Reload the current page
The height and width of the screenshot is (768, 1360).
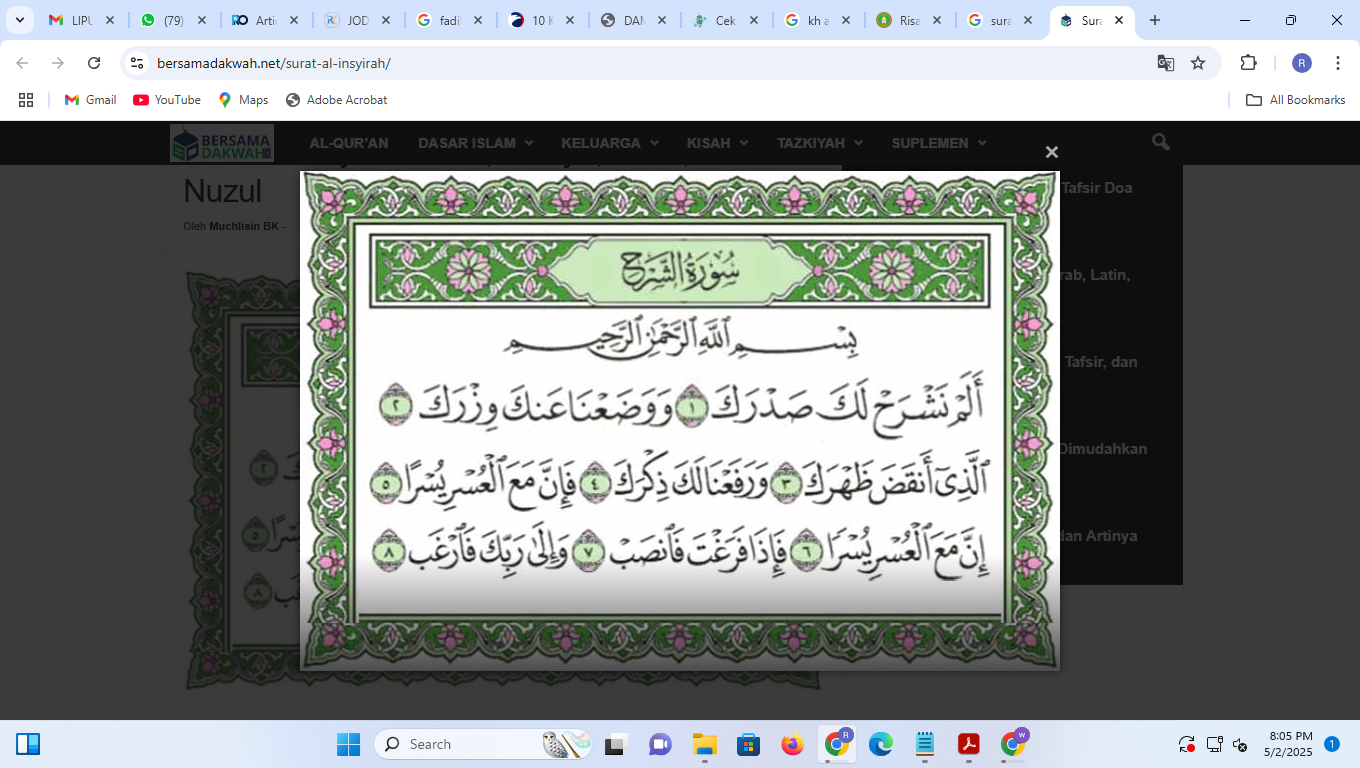click(94, 63)
